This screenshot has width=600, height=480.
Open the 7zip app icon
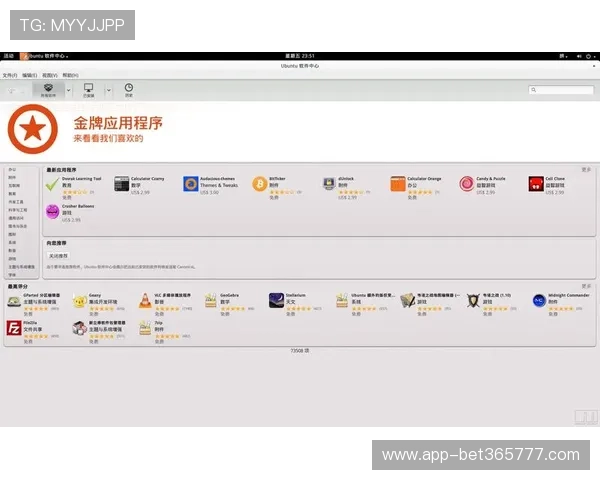point(145,328)
